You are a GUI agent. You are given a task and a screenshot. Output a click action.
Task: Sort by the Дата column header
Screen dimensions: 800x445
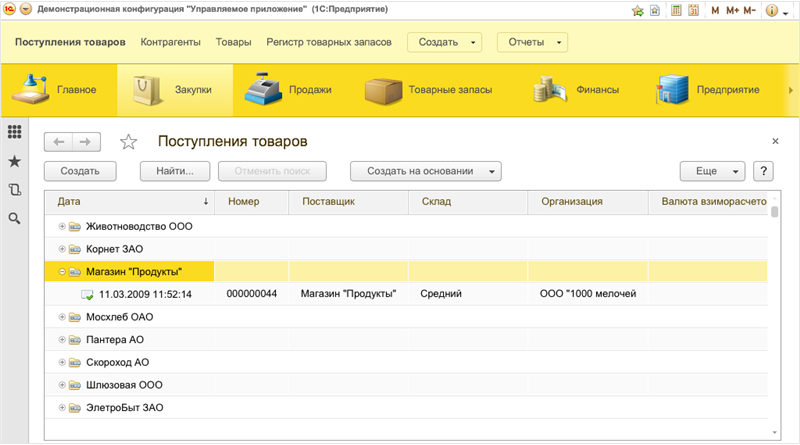tap(130, 202)
